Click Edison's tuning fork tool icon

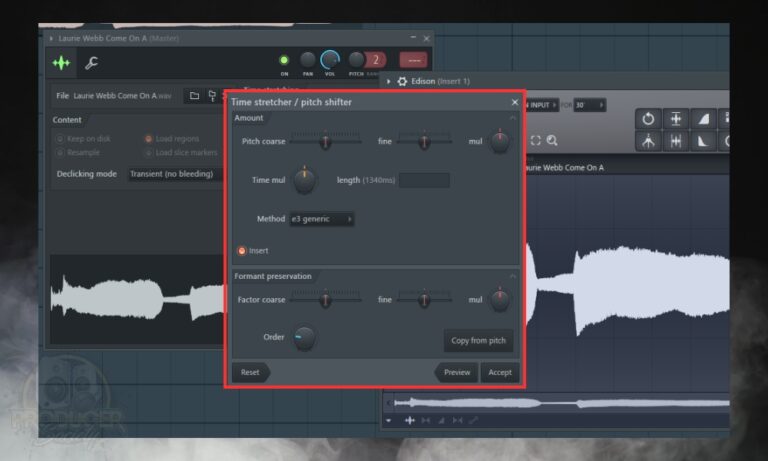pyautogui.click(x=648, y=141)
